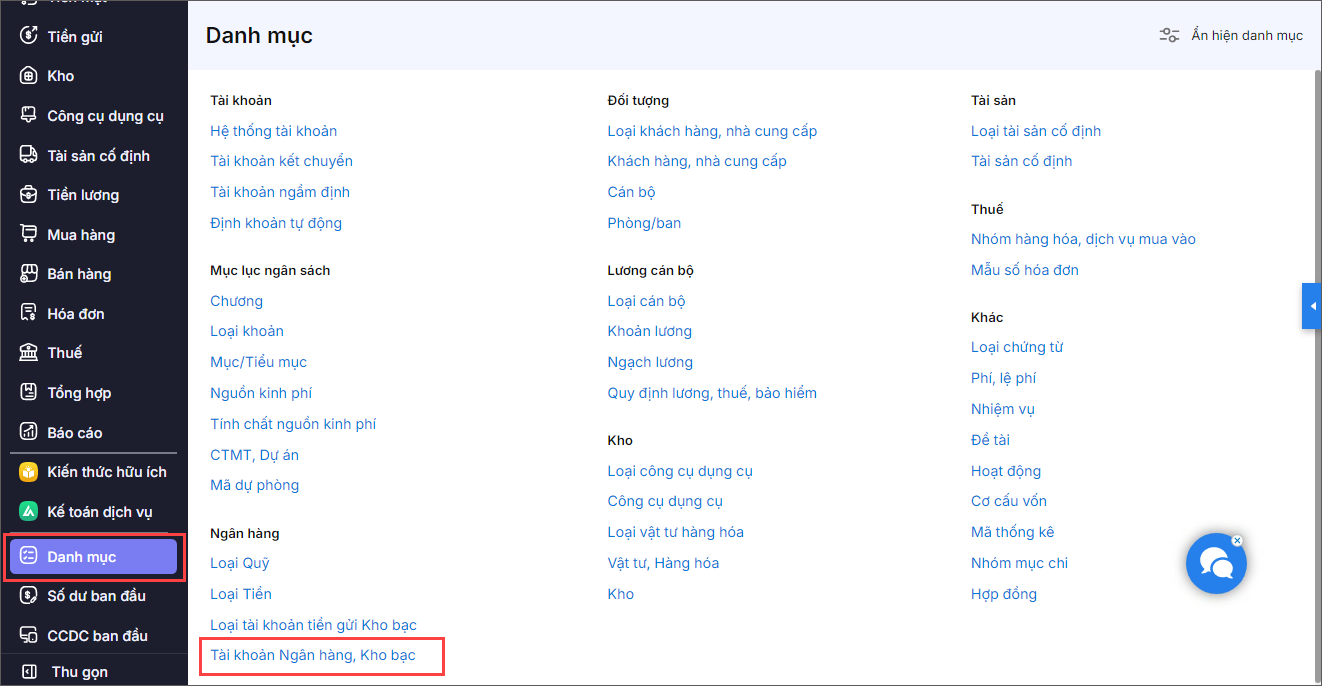
Task: Open the Chương link
Action: 236,301
